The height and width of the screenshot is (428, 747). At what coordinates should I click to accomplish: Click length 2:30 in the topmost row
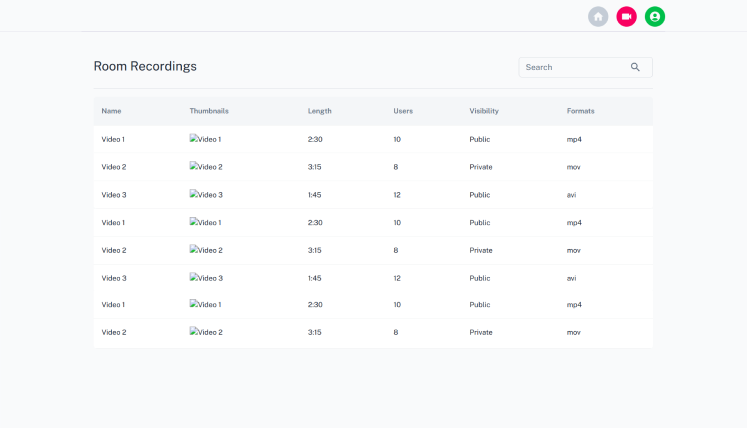click(315, 139)
